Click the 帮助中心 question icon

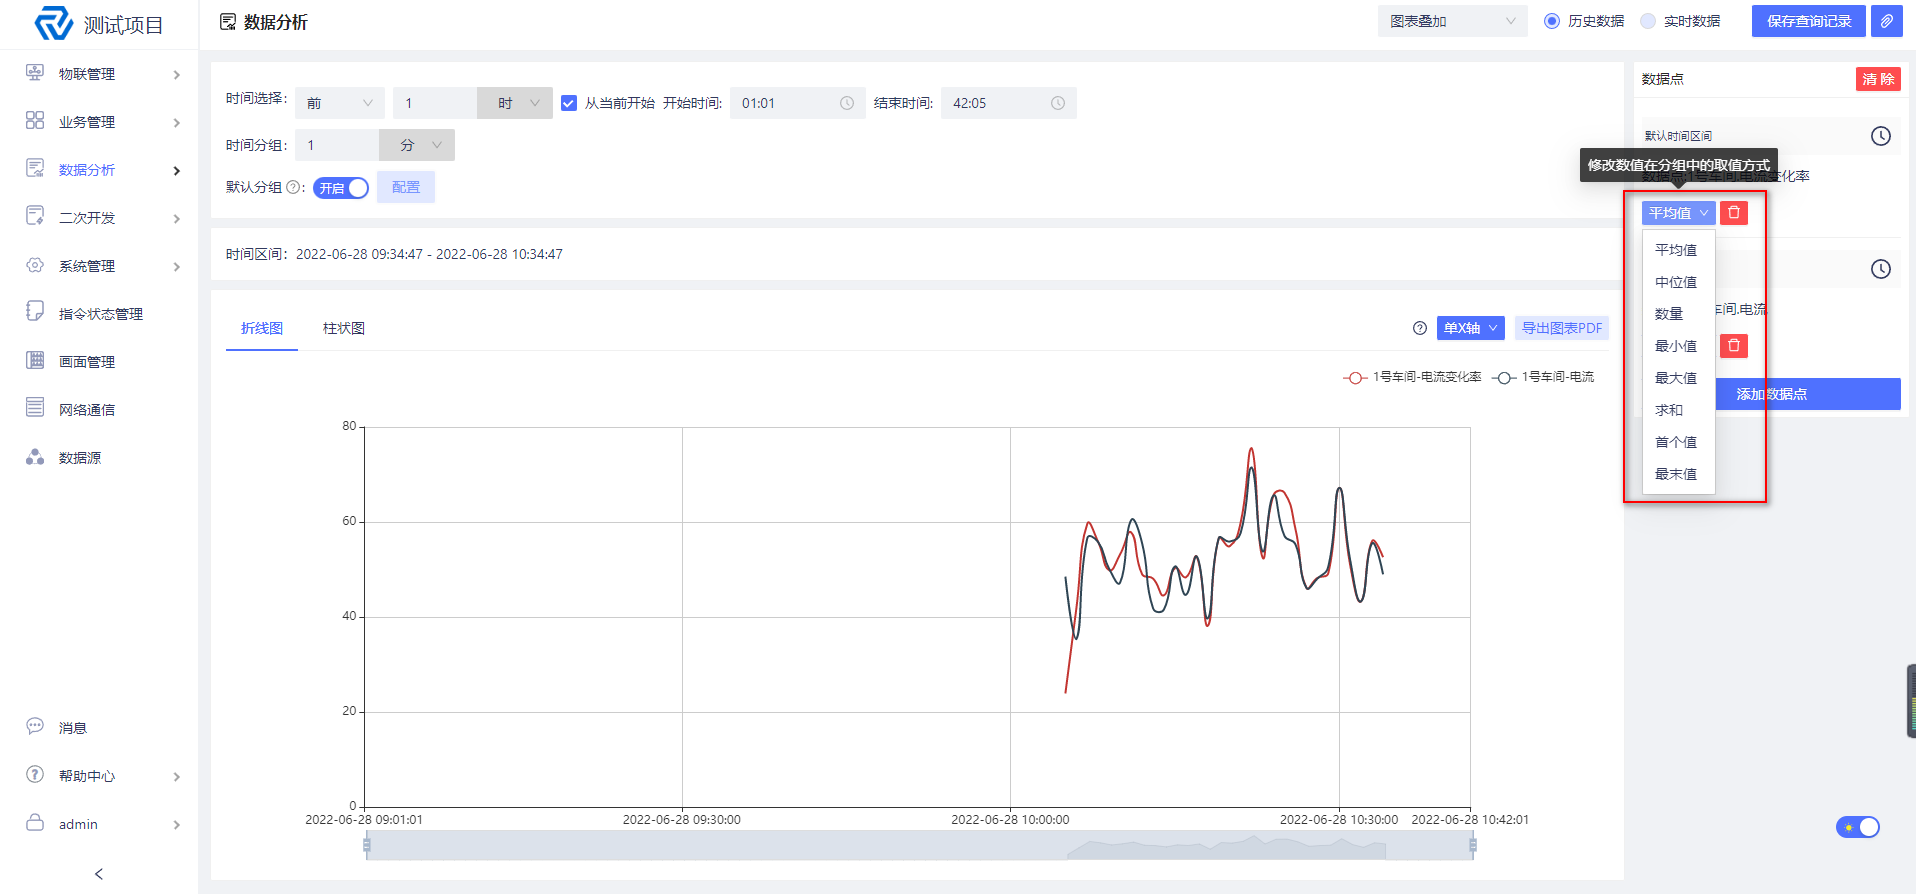click(35, 775)
